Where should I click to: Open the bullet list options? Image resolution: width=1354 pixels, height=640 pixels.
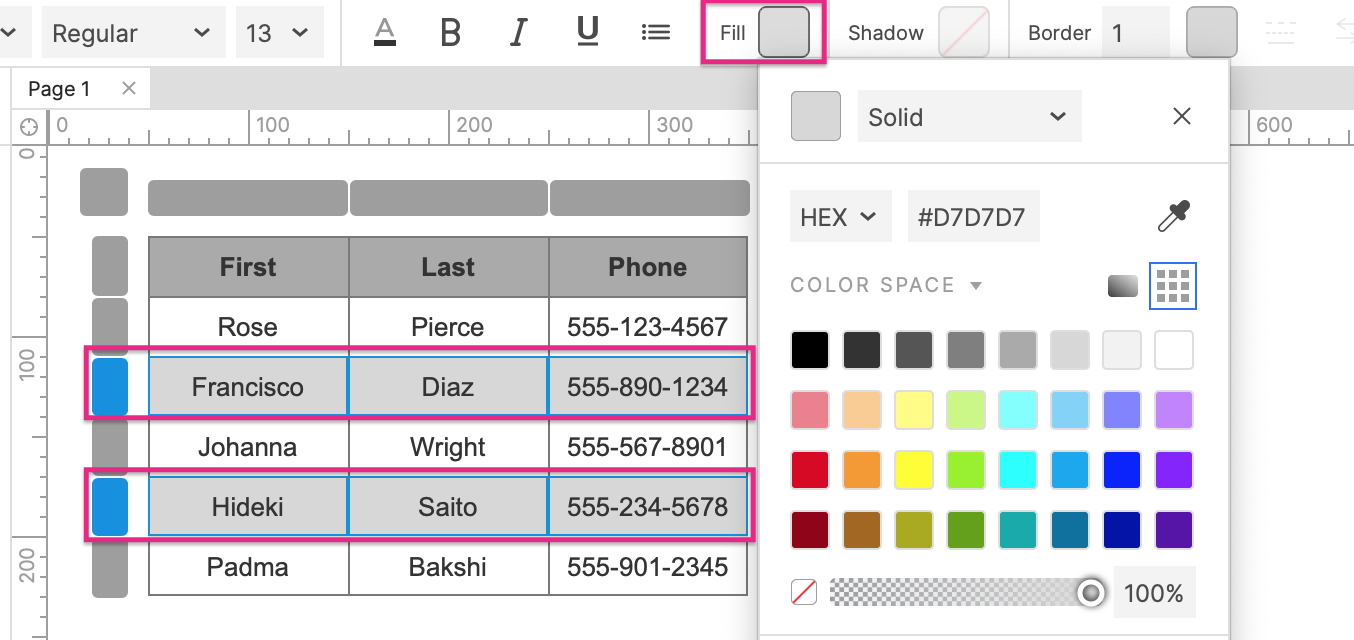655,33
